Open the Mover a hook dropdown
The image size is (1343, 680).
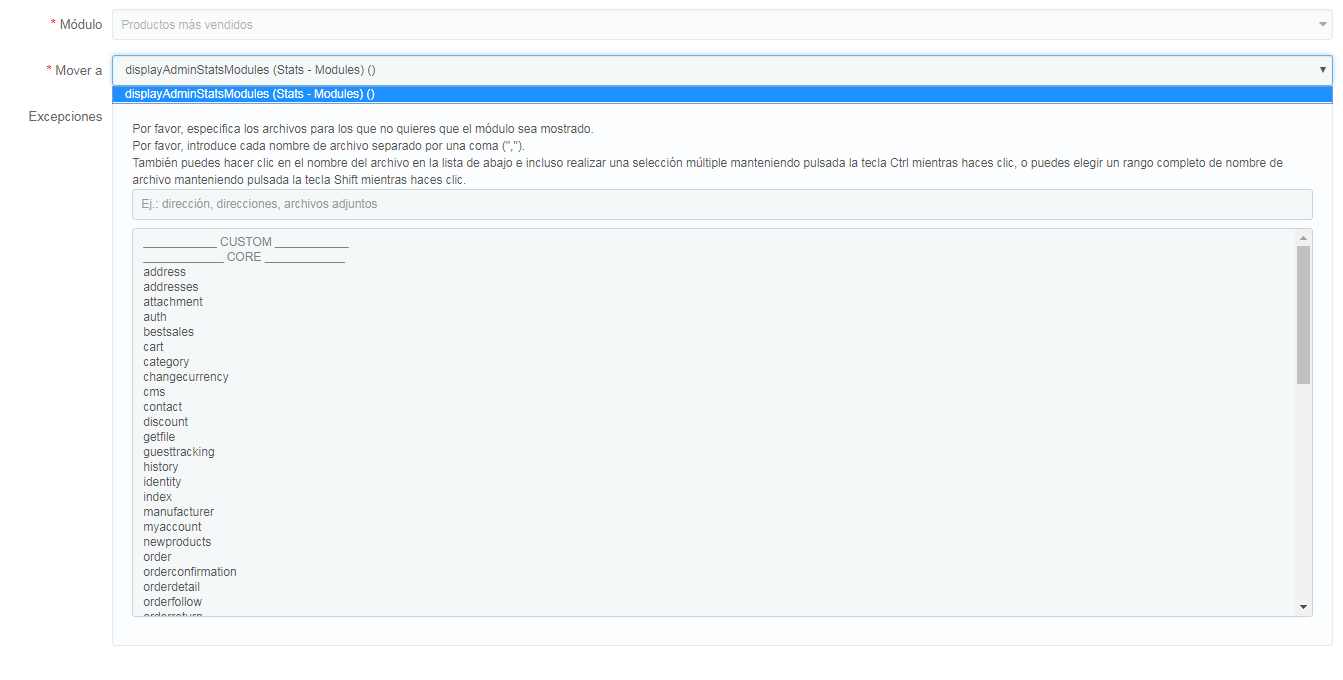(x=722, y=70)
